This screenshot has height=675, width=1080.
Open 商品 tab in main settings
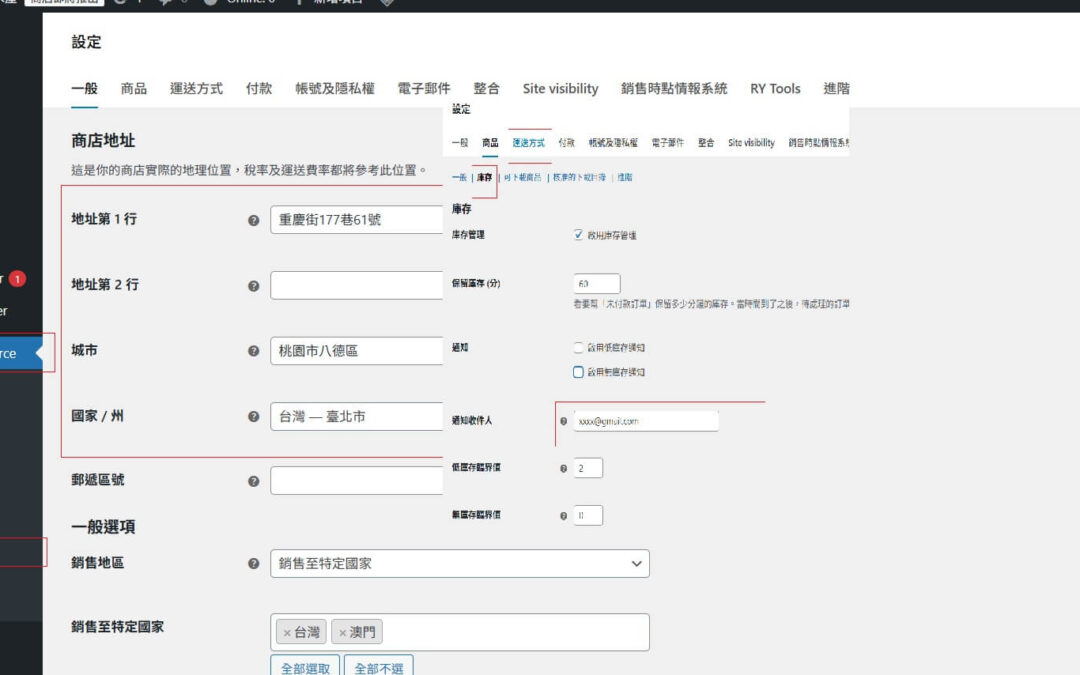tap(134, 88)
